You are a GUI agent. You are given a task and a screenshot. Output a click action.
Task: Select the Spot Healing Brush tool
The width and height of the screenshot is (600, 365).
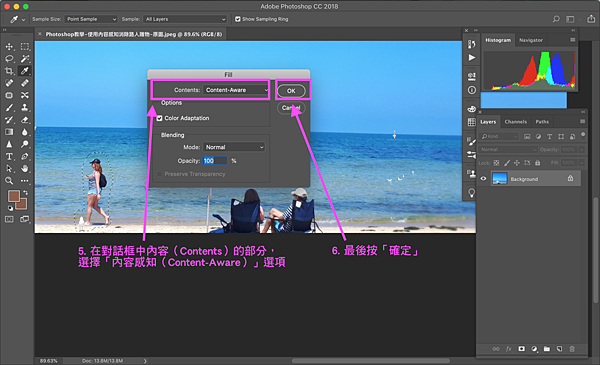[x=9, y=83]
